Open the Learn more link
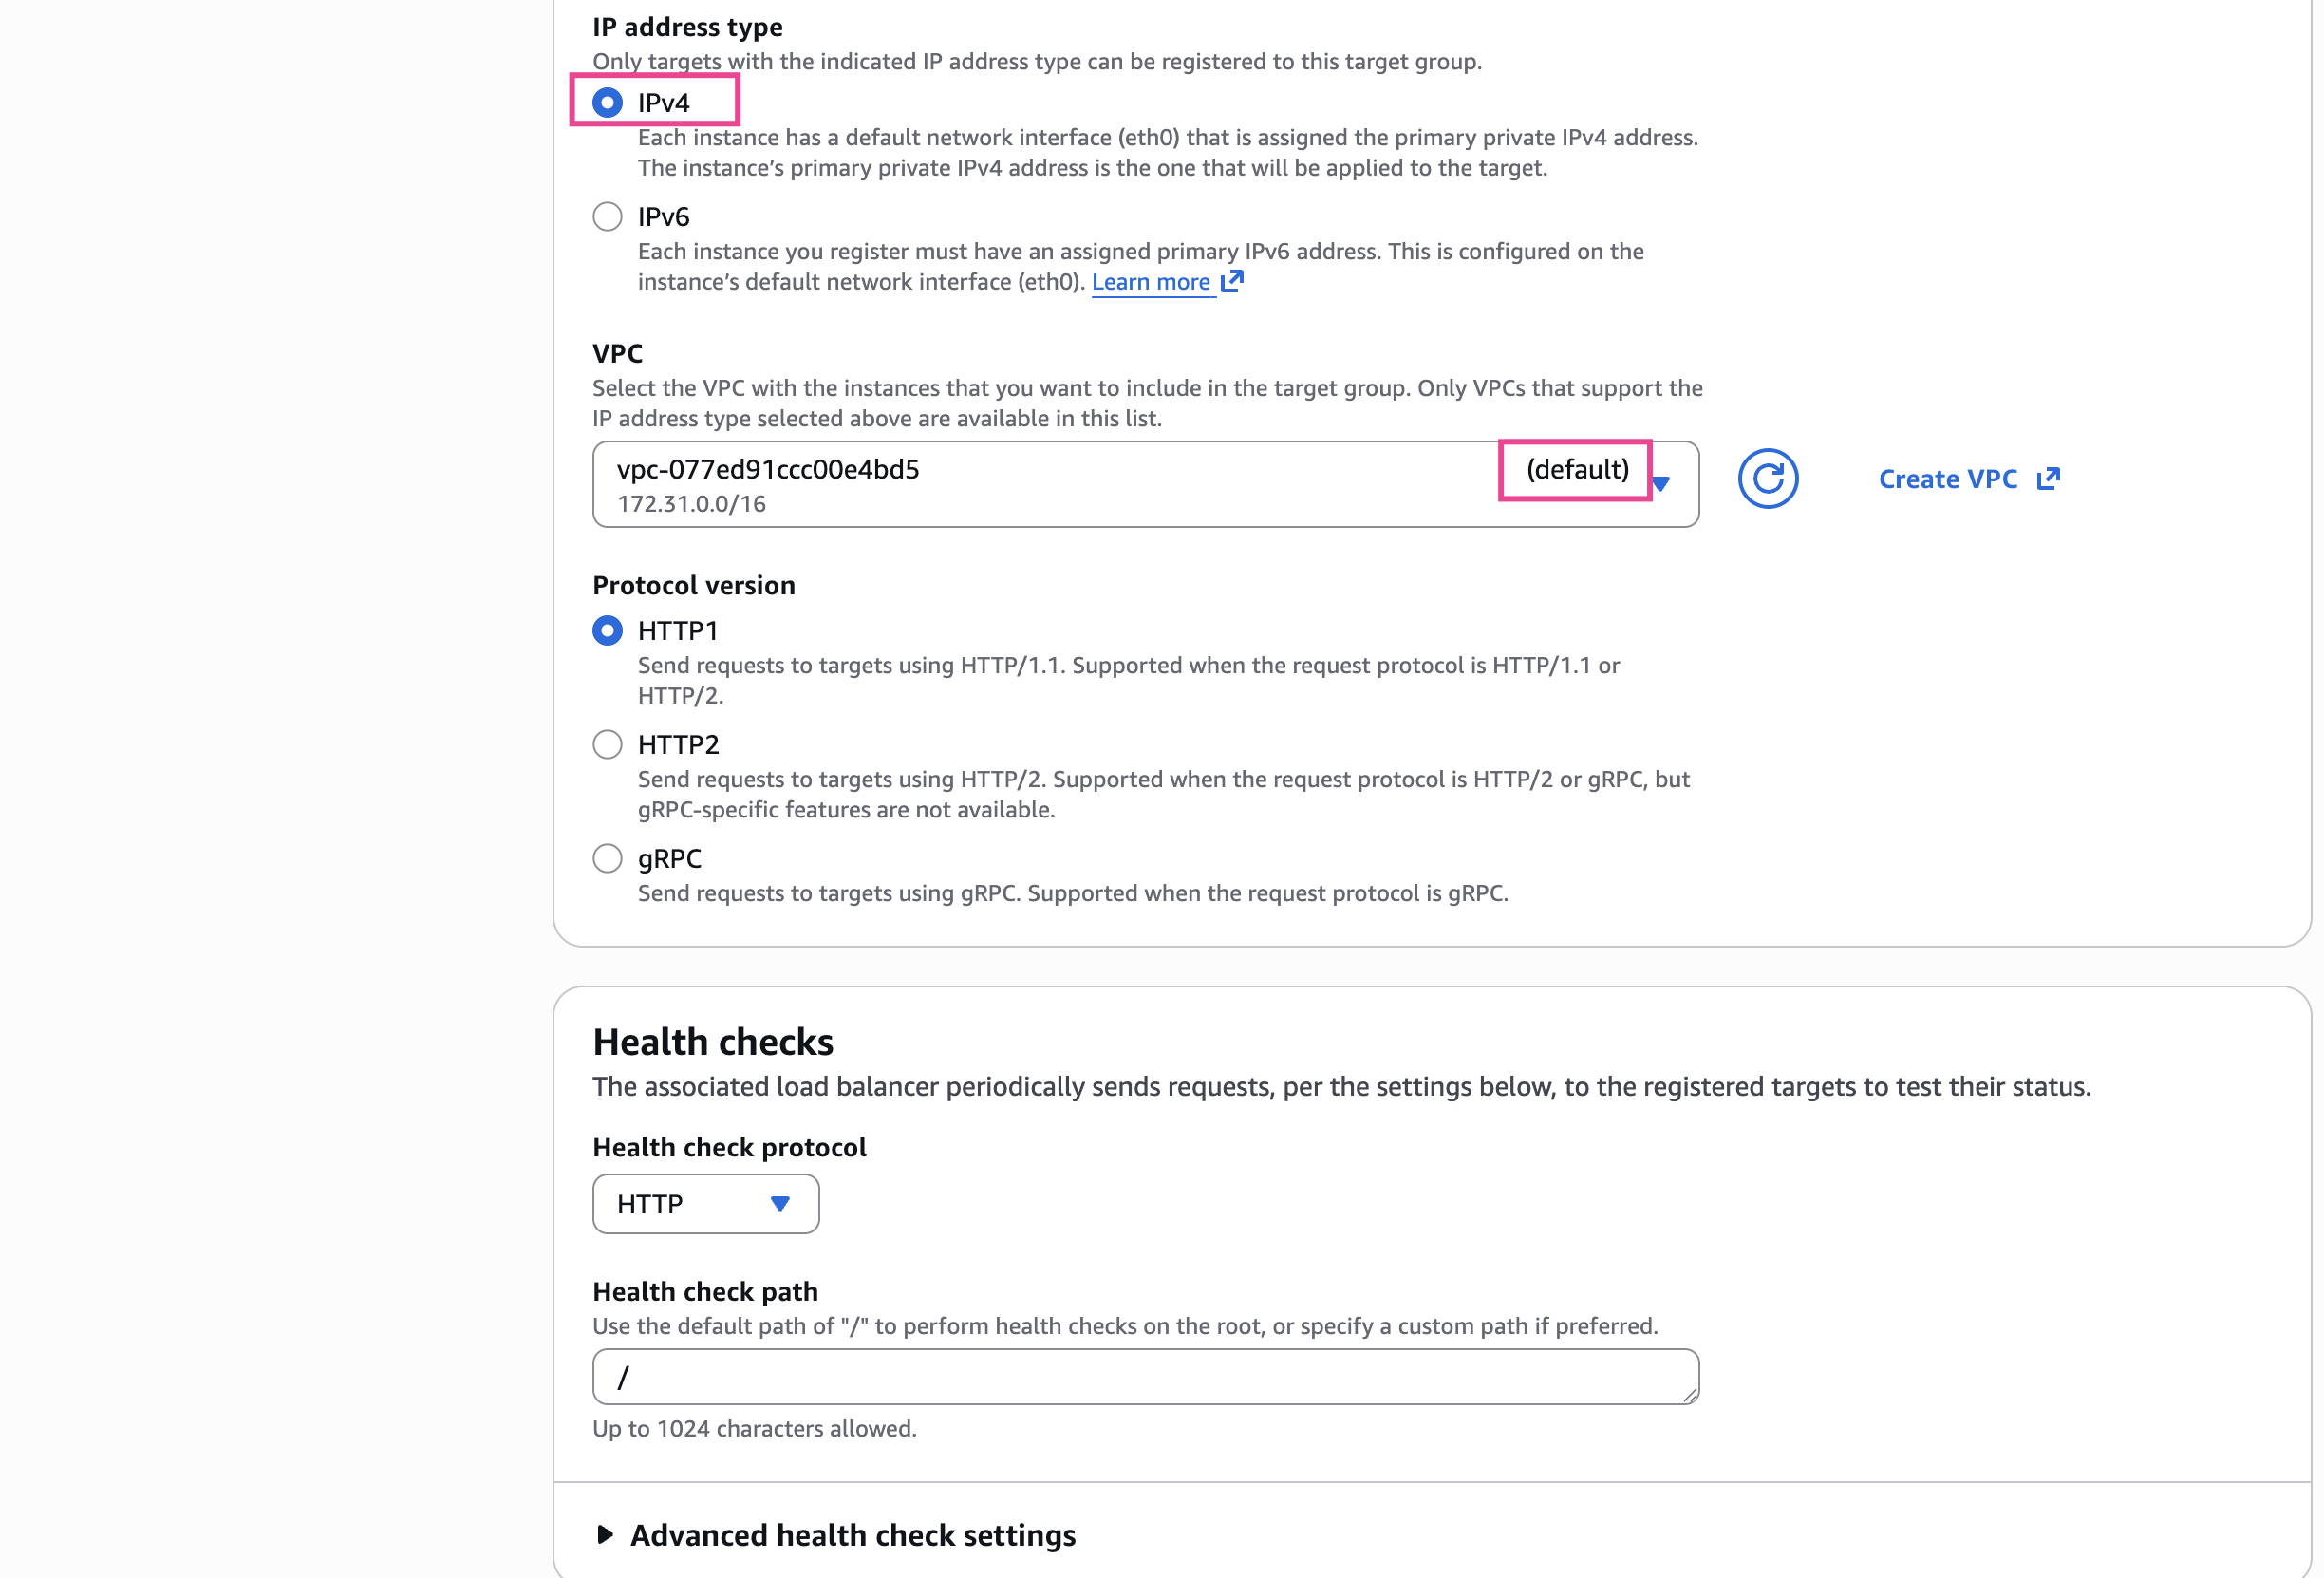The image size is (2324, 1578). pyautogui.click(x=1150, y=282)
